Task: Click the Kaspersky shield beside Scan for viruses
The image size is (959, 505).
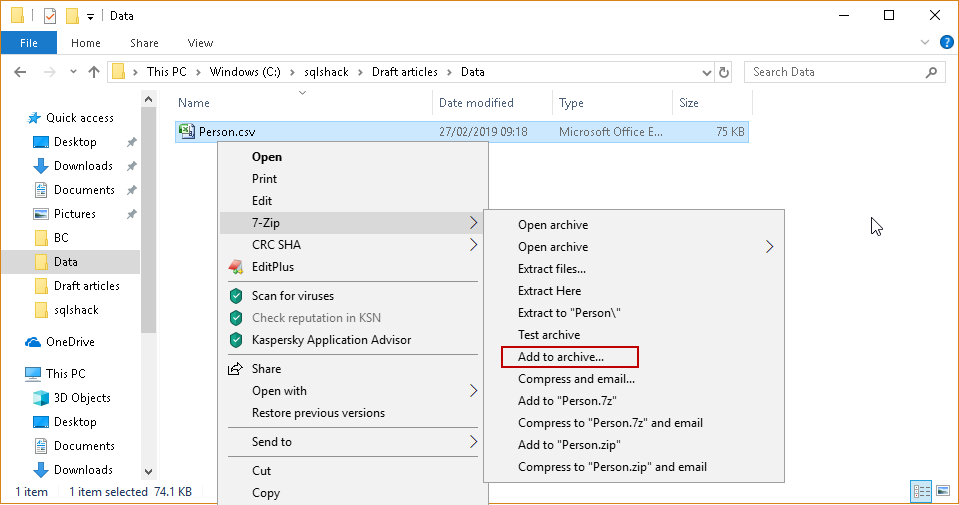Action: point(236,296)
